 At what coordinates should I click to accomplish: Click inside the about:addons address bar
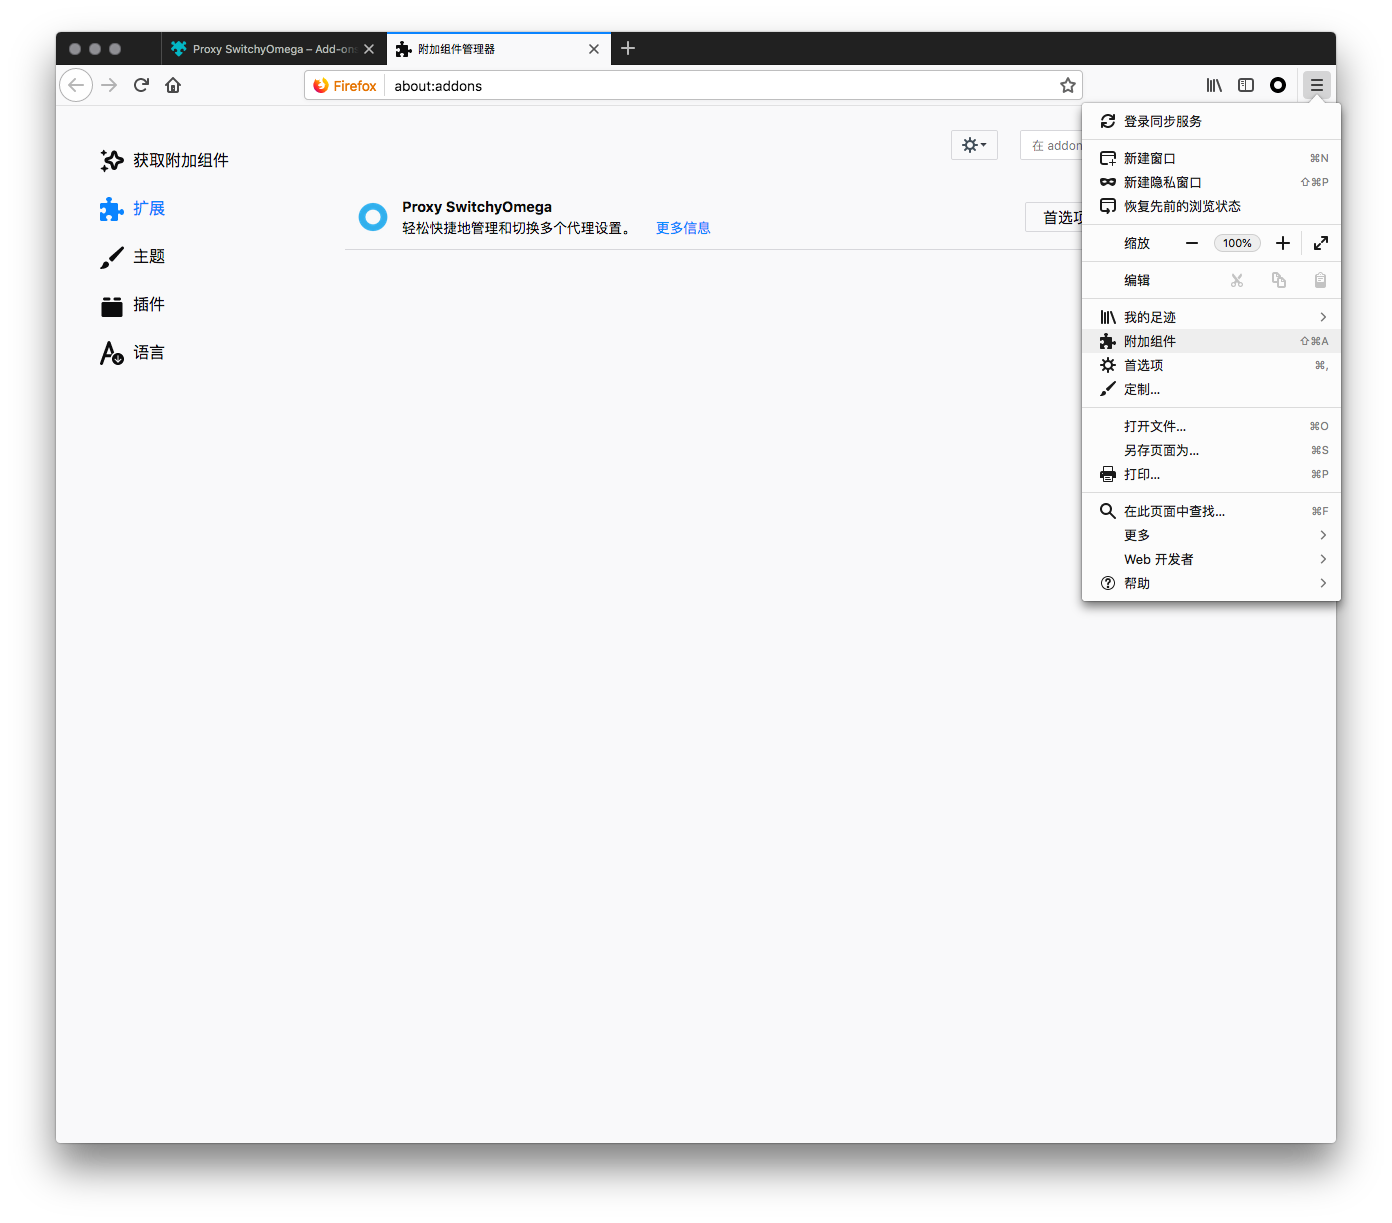click(x=600, y=85)
